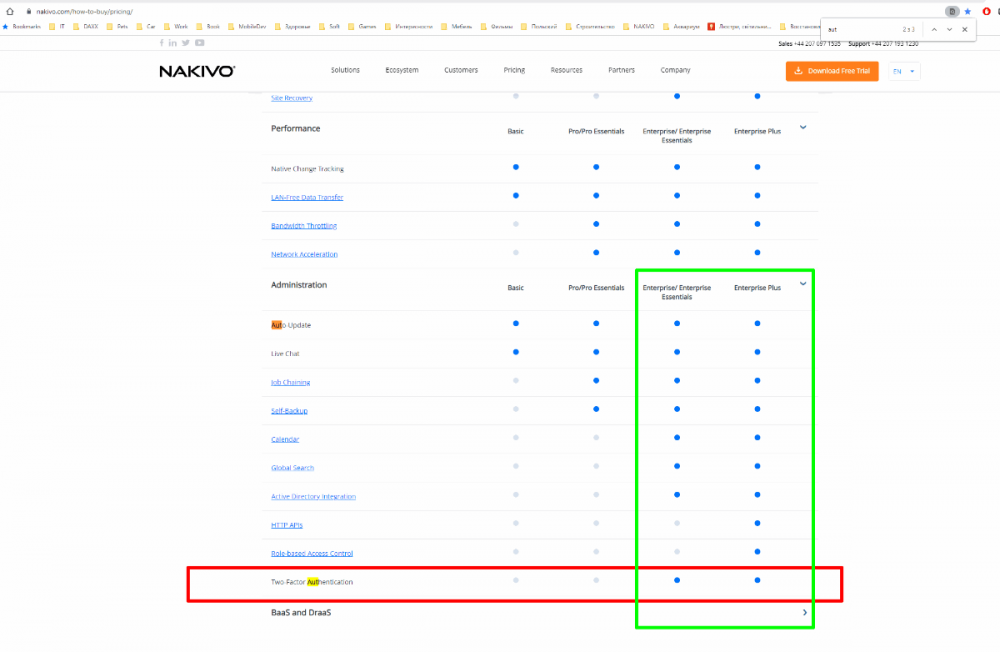Image resolution: width=1000 pixels, height=652 pixels.
Task: Open the EN language dropdown
Action: (904, 71)
